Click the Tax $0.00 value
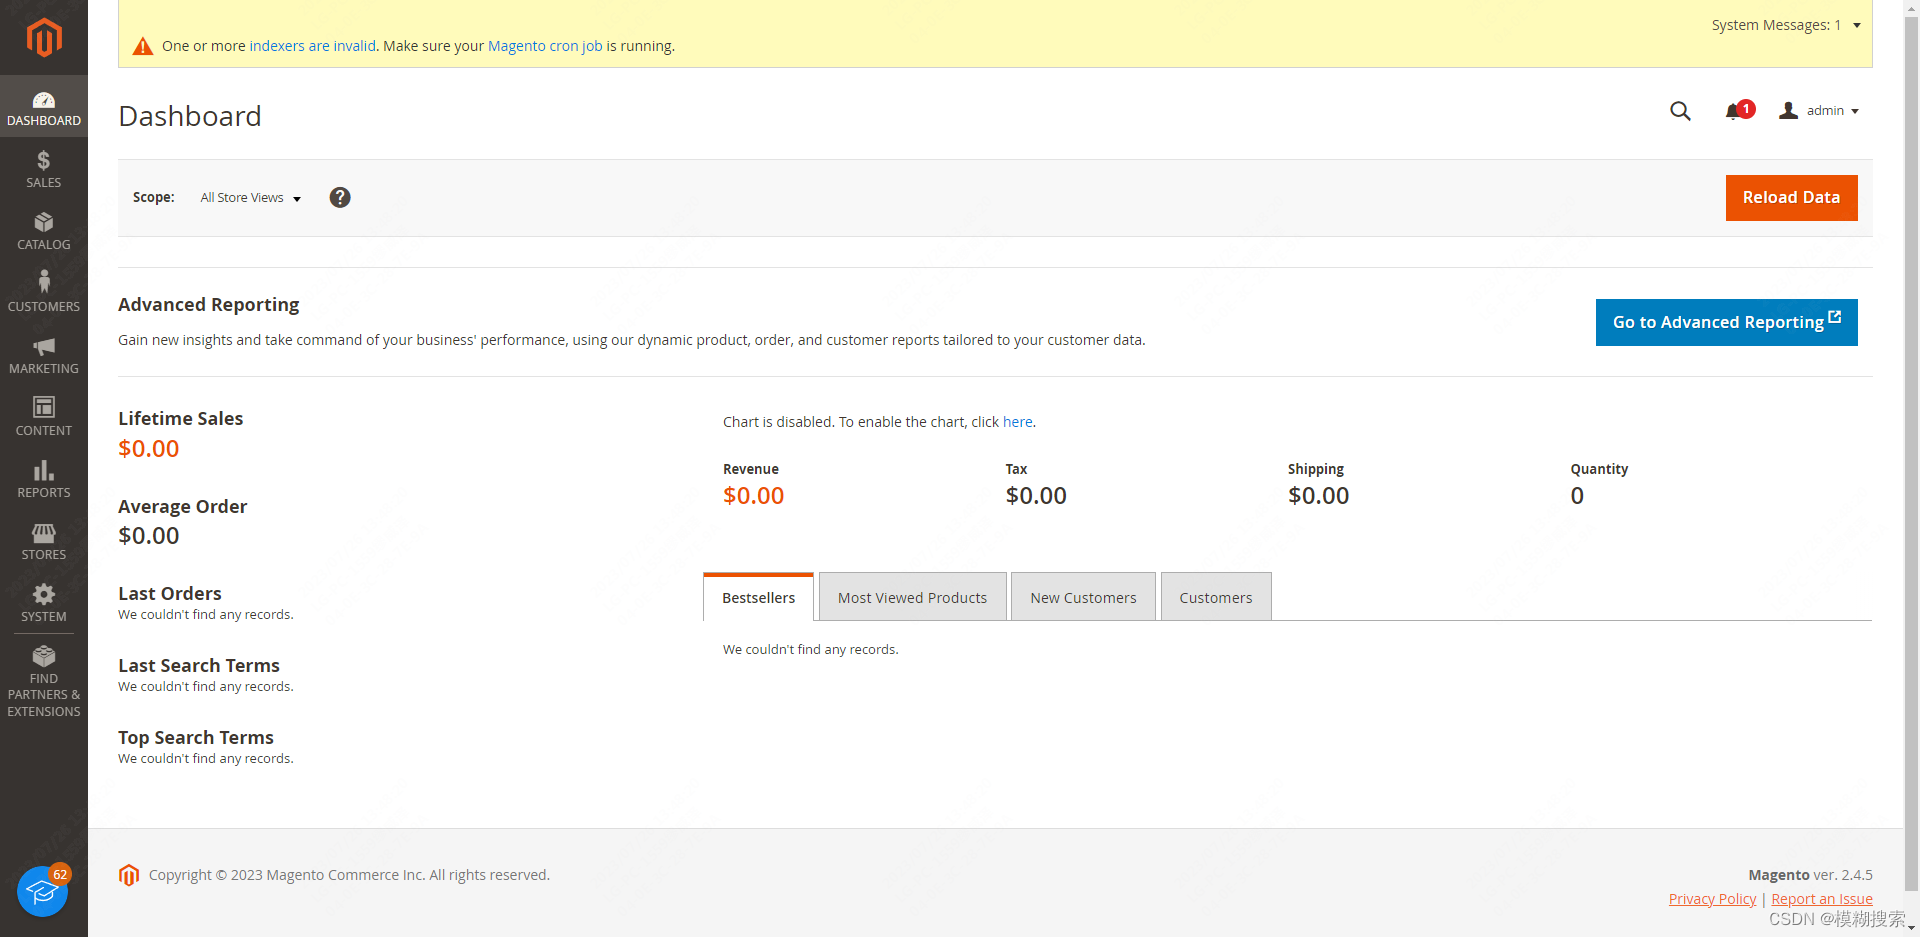The width and height of the screenshot is (1920, 937). [1036, 496]
